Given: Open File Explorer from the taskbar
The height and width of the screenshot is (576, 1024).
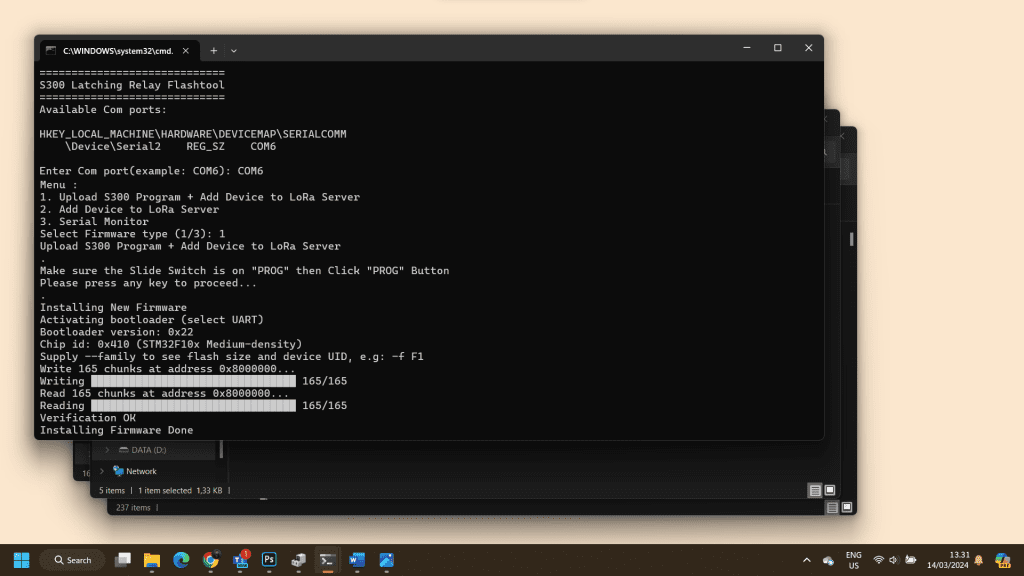Looking at the screenshot, I should click(x=152, y=560).
